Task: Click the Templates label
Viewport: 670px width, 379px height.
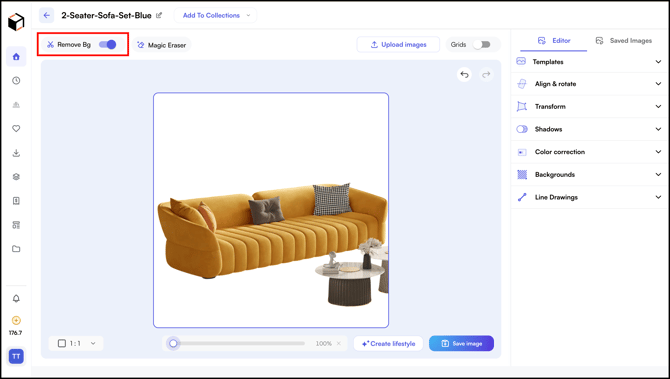Action: tap(548, 62)
